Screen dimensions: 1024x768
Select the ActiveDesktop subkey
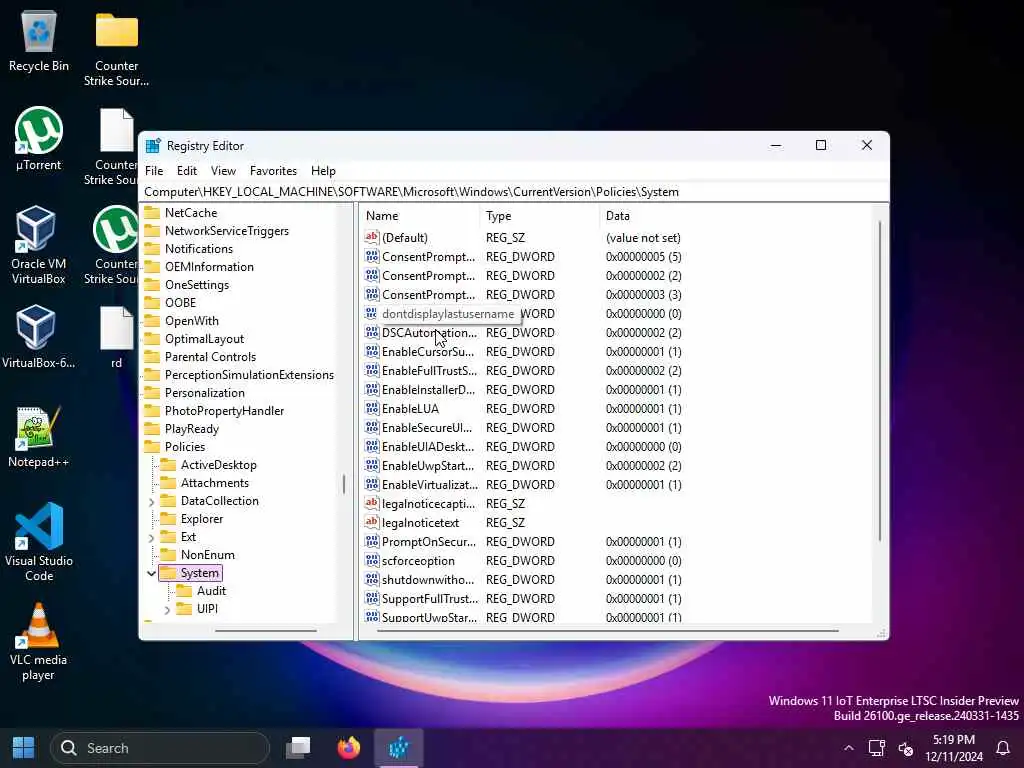point(219,464)
